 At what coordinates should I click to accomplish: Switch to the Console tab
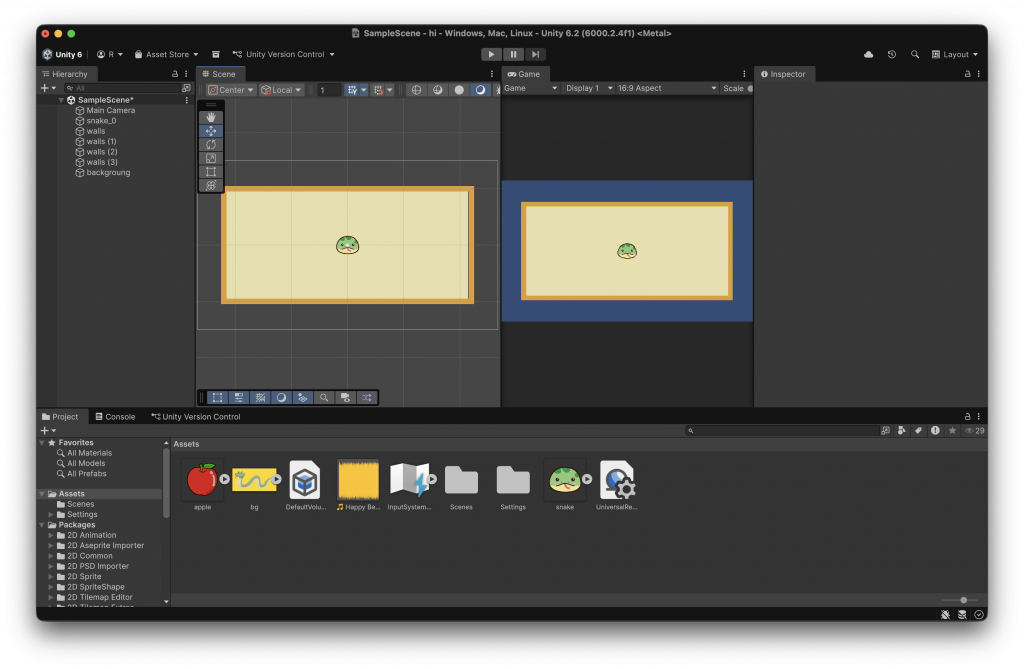click(x=114, y=417)
